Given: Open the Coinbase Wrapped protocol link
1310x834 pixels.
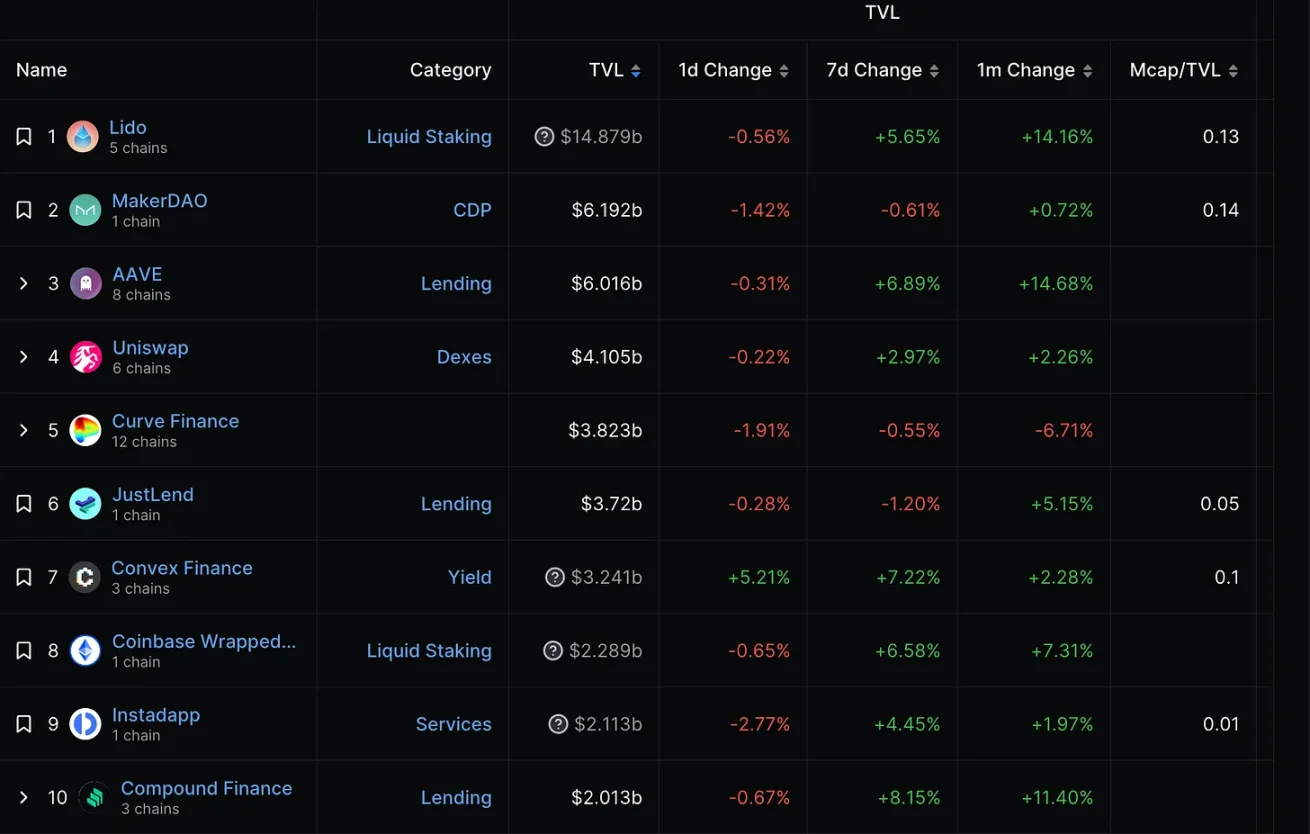Looking at the screenshot, I should coord(204,641).
